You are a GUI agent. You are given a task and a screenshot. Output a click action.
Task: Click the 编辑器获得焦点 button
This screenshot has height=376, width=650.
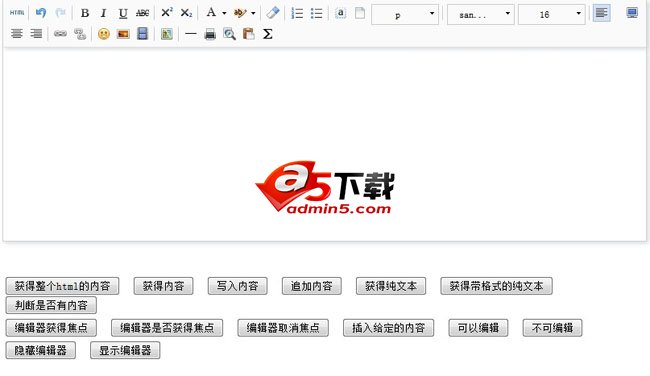coord(51,328)
